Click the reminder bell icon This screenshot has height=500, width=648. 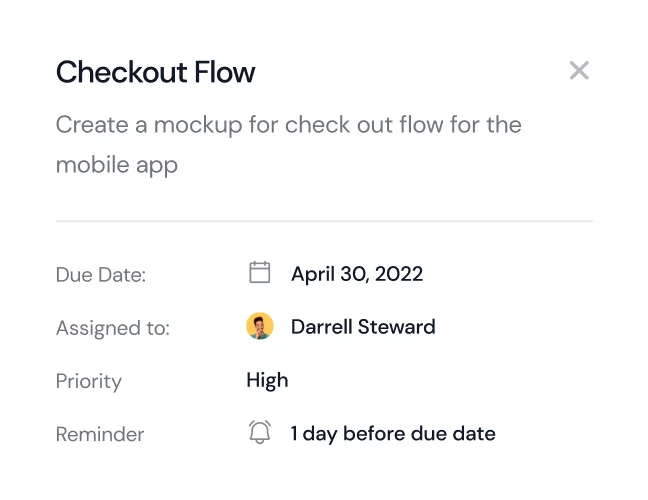[260, 433]
